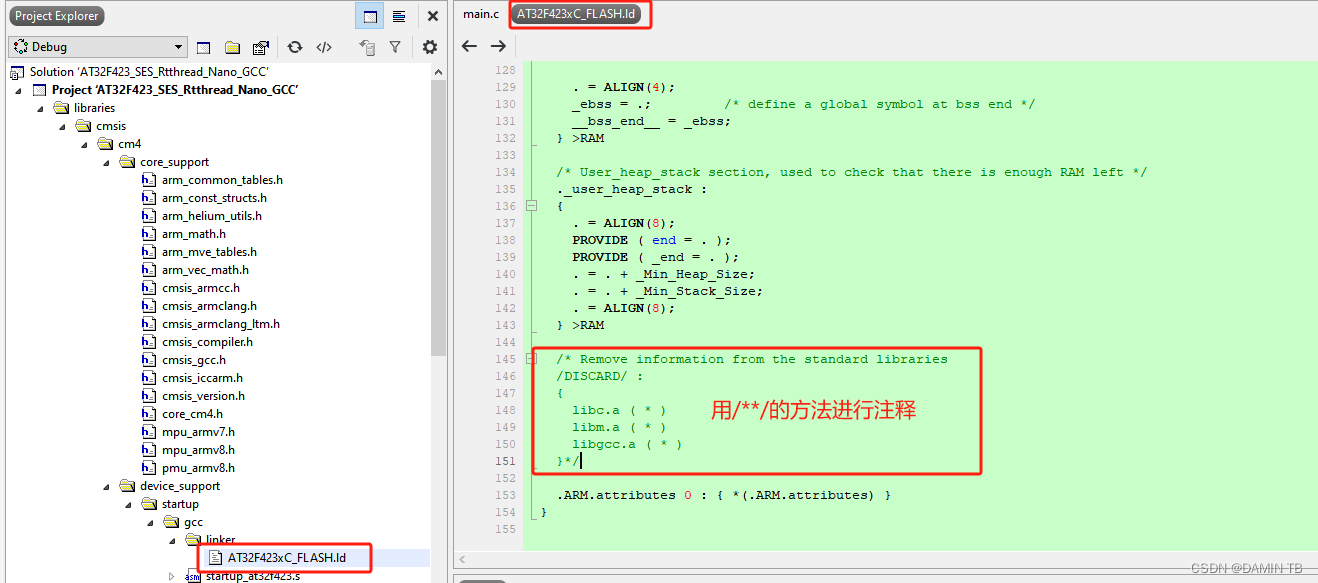The image size is (1318, 583).
Task: Toggle the lines/list view icon in Project Explorer header
Action: pyautogui.click(x=399, y=16)
